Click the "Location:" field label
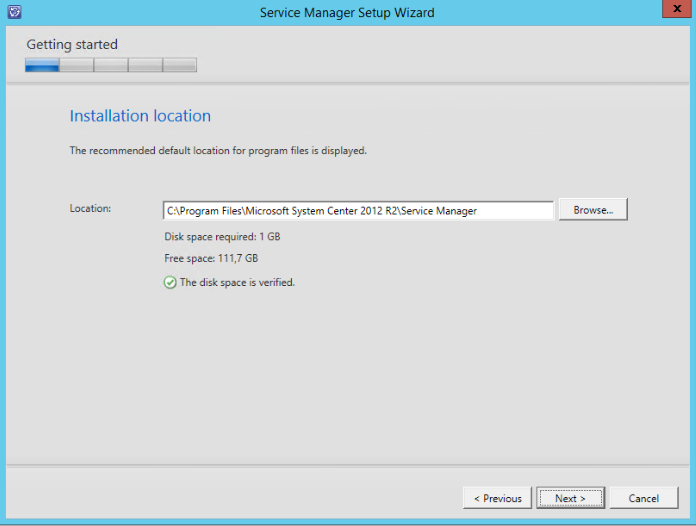696x526 pixels. pos(90,208)
